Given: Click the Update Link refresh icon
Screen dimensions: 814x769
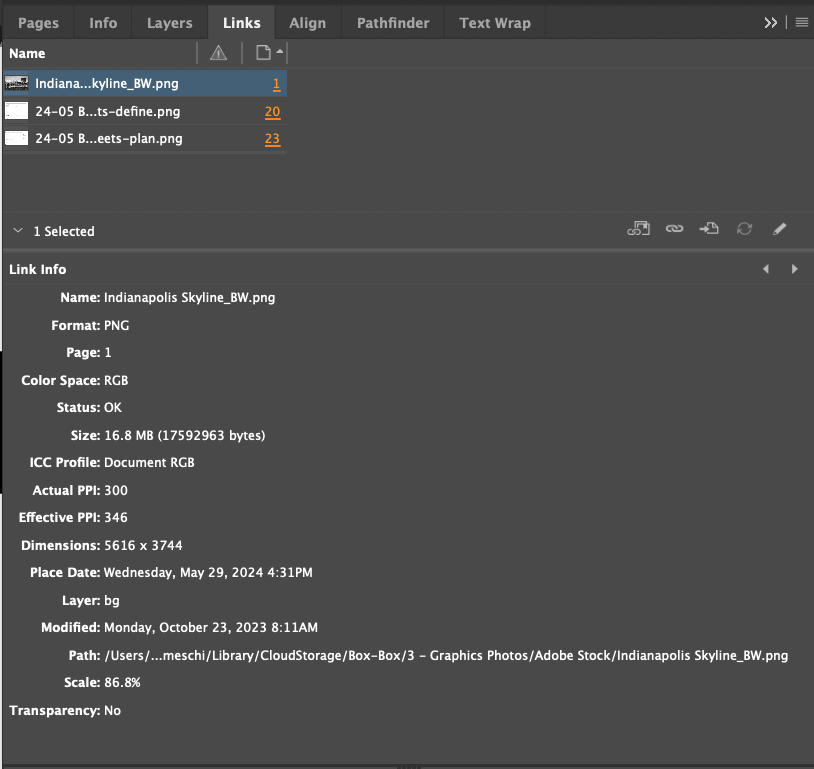Looking at the screenshot, I should point(744,228).
